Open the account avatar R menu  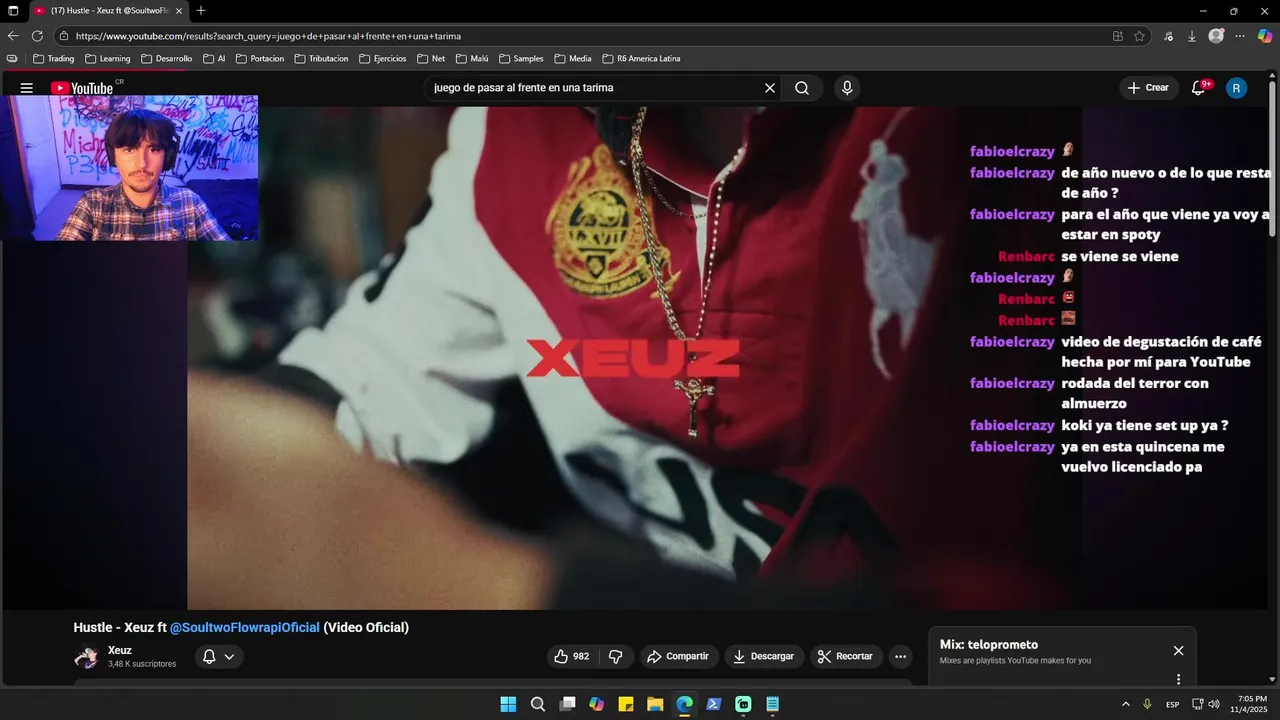tap(1236, 88)
